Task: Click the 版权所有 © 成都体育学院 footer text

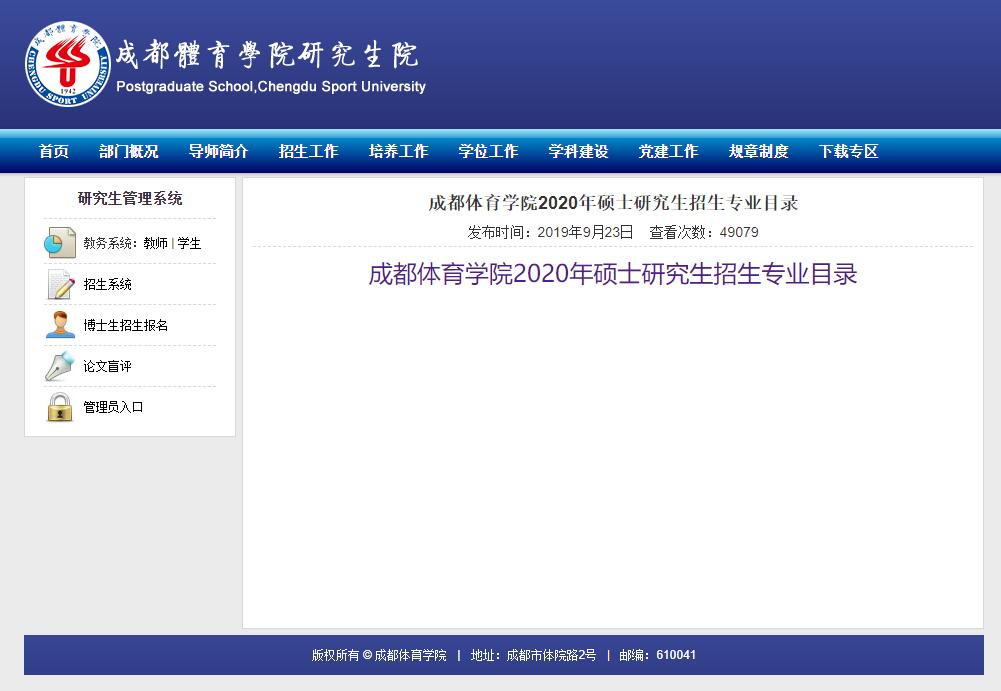Action: click(379, 655)
